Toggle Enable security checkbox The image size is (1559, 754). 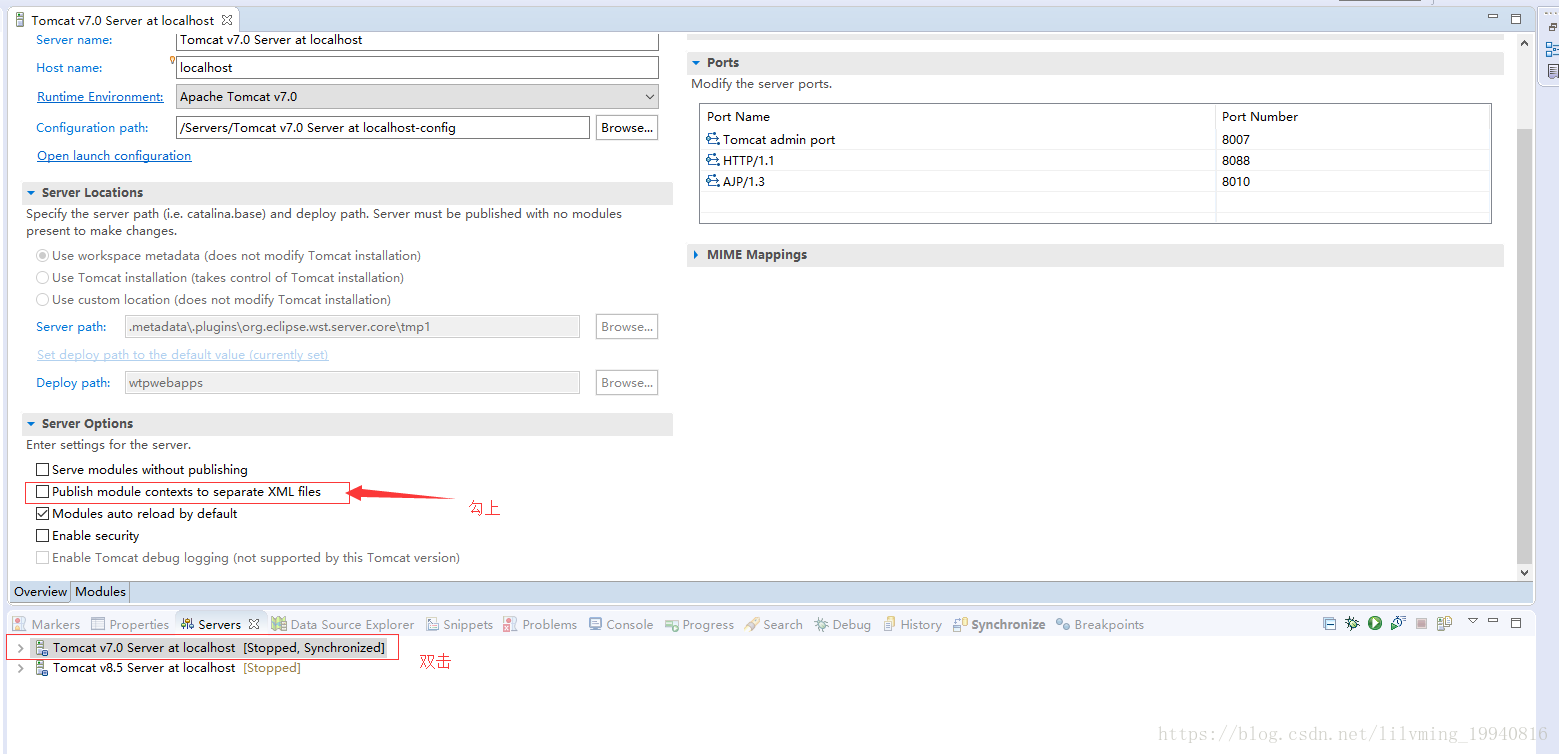(43, 535)
